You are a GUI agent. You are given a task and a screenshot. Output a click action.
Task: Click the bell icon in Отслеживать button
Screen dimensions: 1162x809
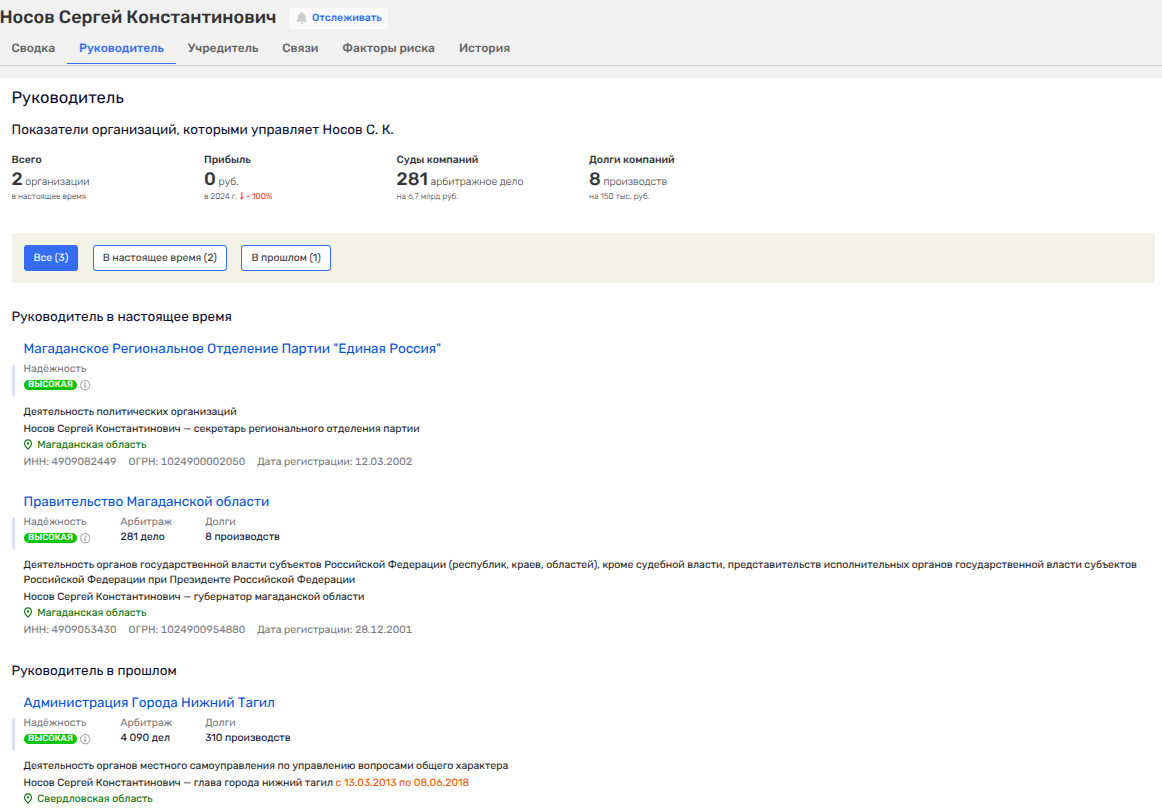(x=302, y=18)
